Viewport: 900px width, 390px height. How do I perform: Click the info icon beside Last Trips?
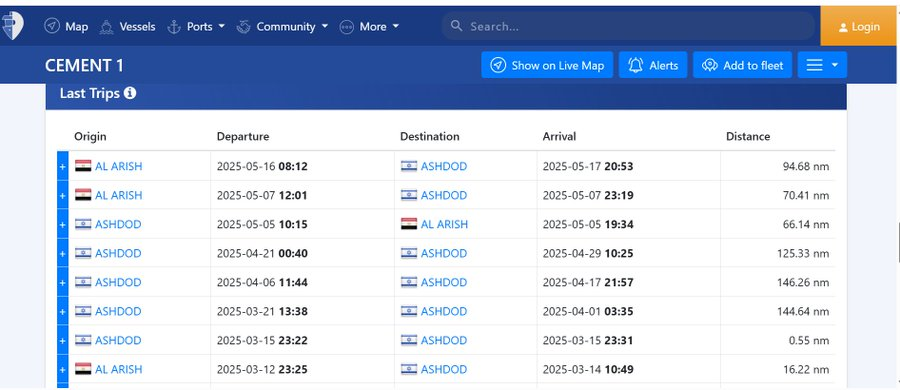point(130,92)
